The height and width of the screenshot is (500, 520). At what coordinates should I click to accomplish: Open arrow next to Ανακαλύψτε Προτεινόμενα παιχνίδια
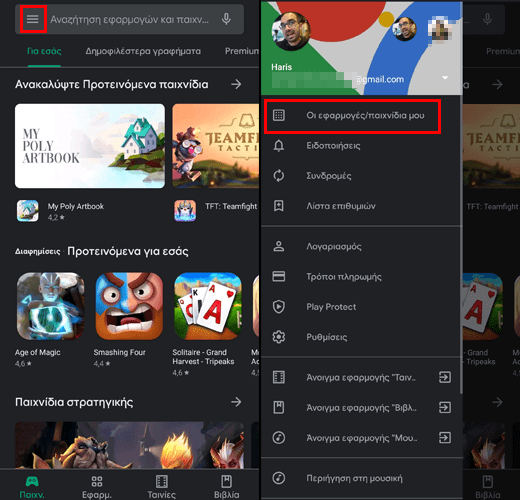coord(236,84)
